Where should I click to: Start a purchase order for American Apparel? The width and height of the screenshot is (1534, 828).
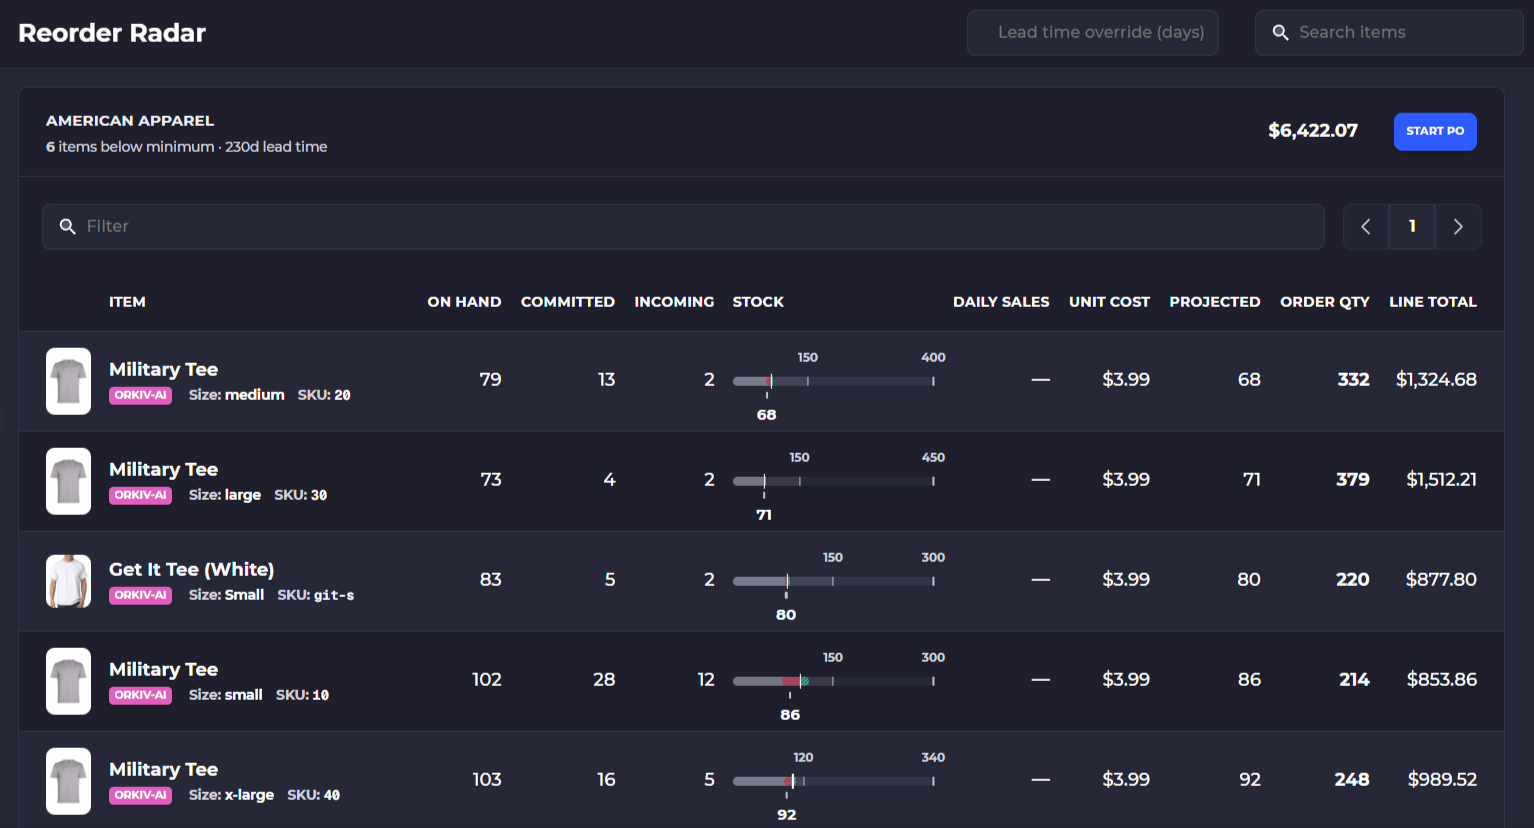(1435, 131)
